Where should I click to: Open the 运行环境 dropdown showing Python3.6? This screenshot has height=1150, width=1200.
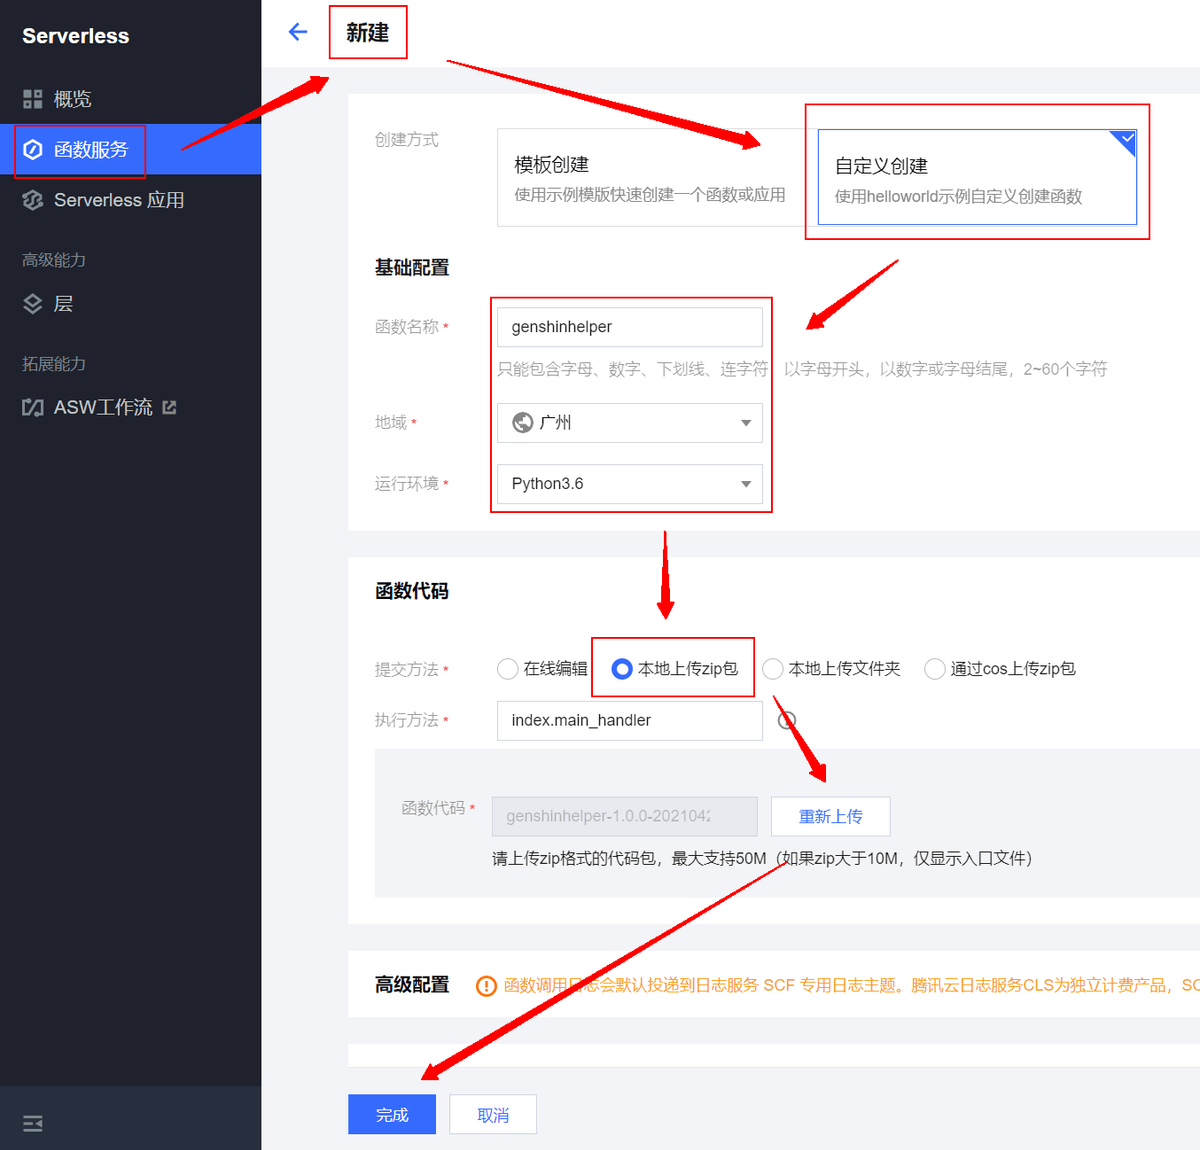630,484
